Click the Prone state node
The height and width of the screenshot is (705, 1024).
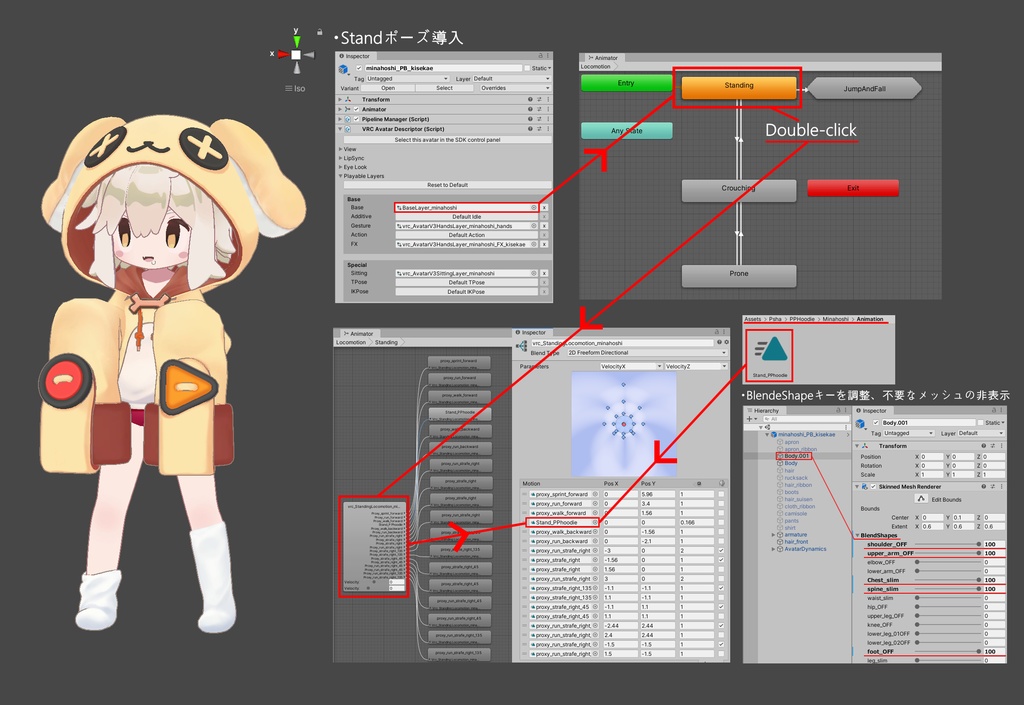point(739,274)
